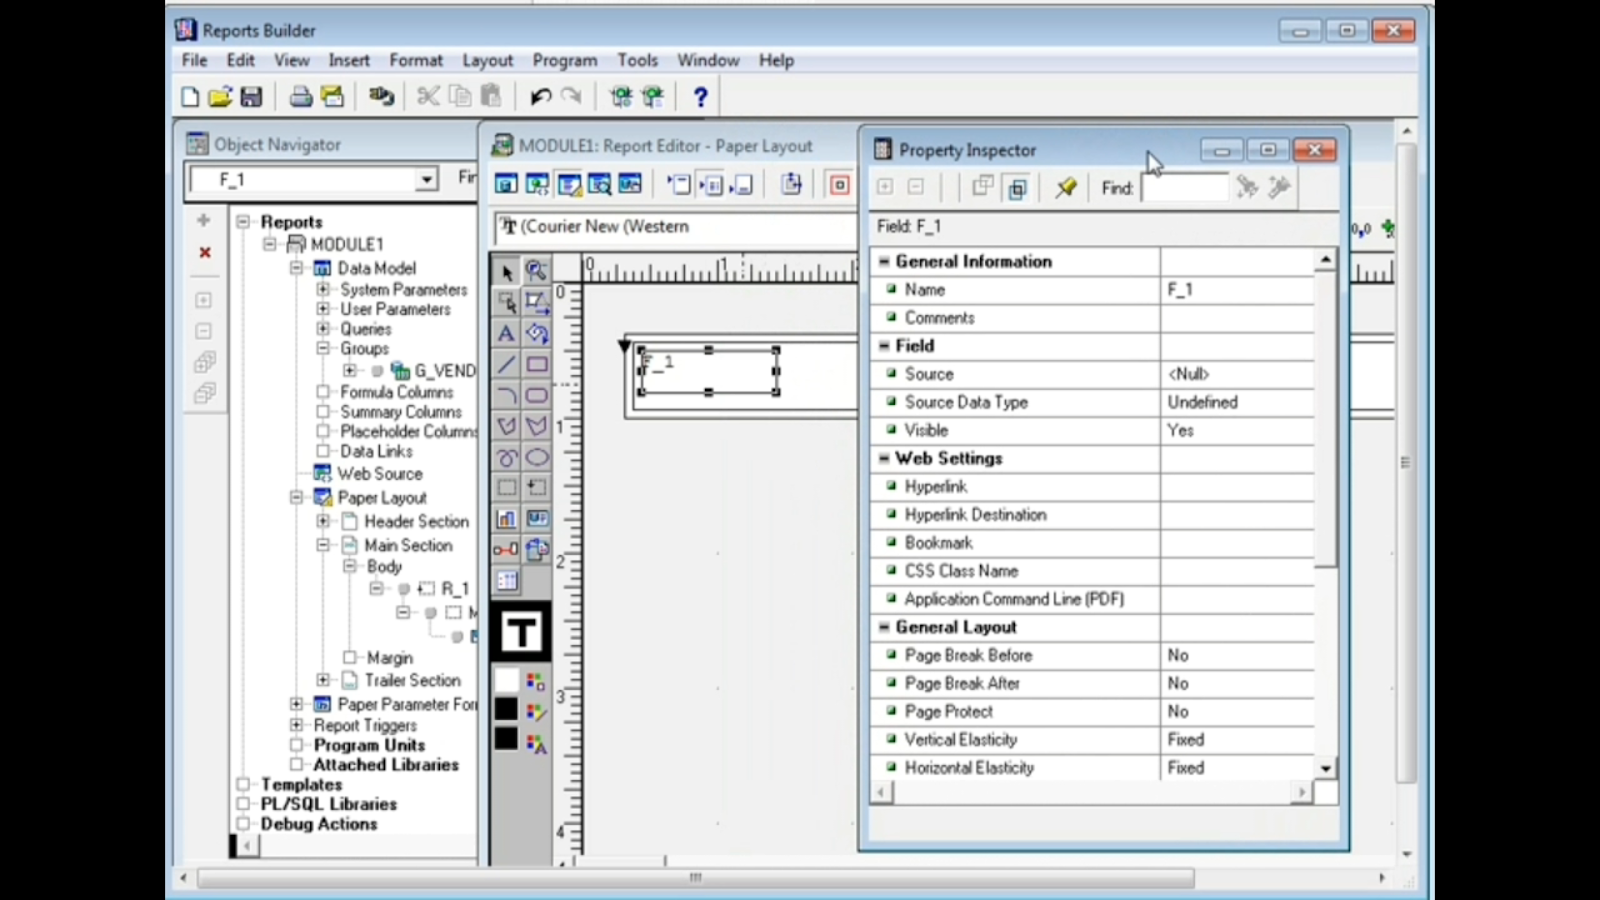Open the Tools menu

[x=637, y=60]
